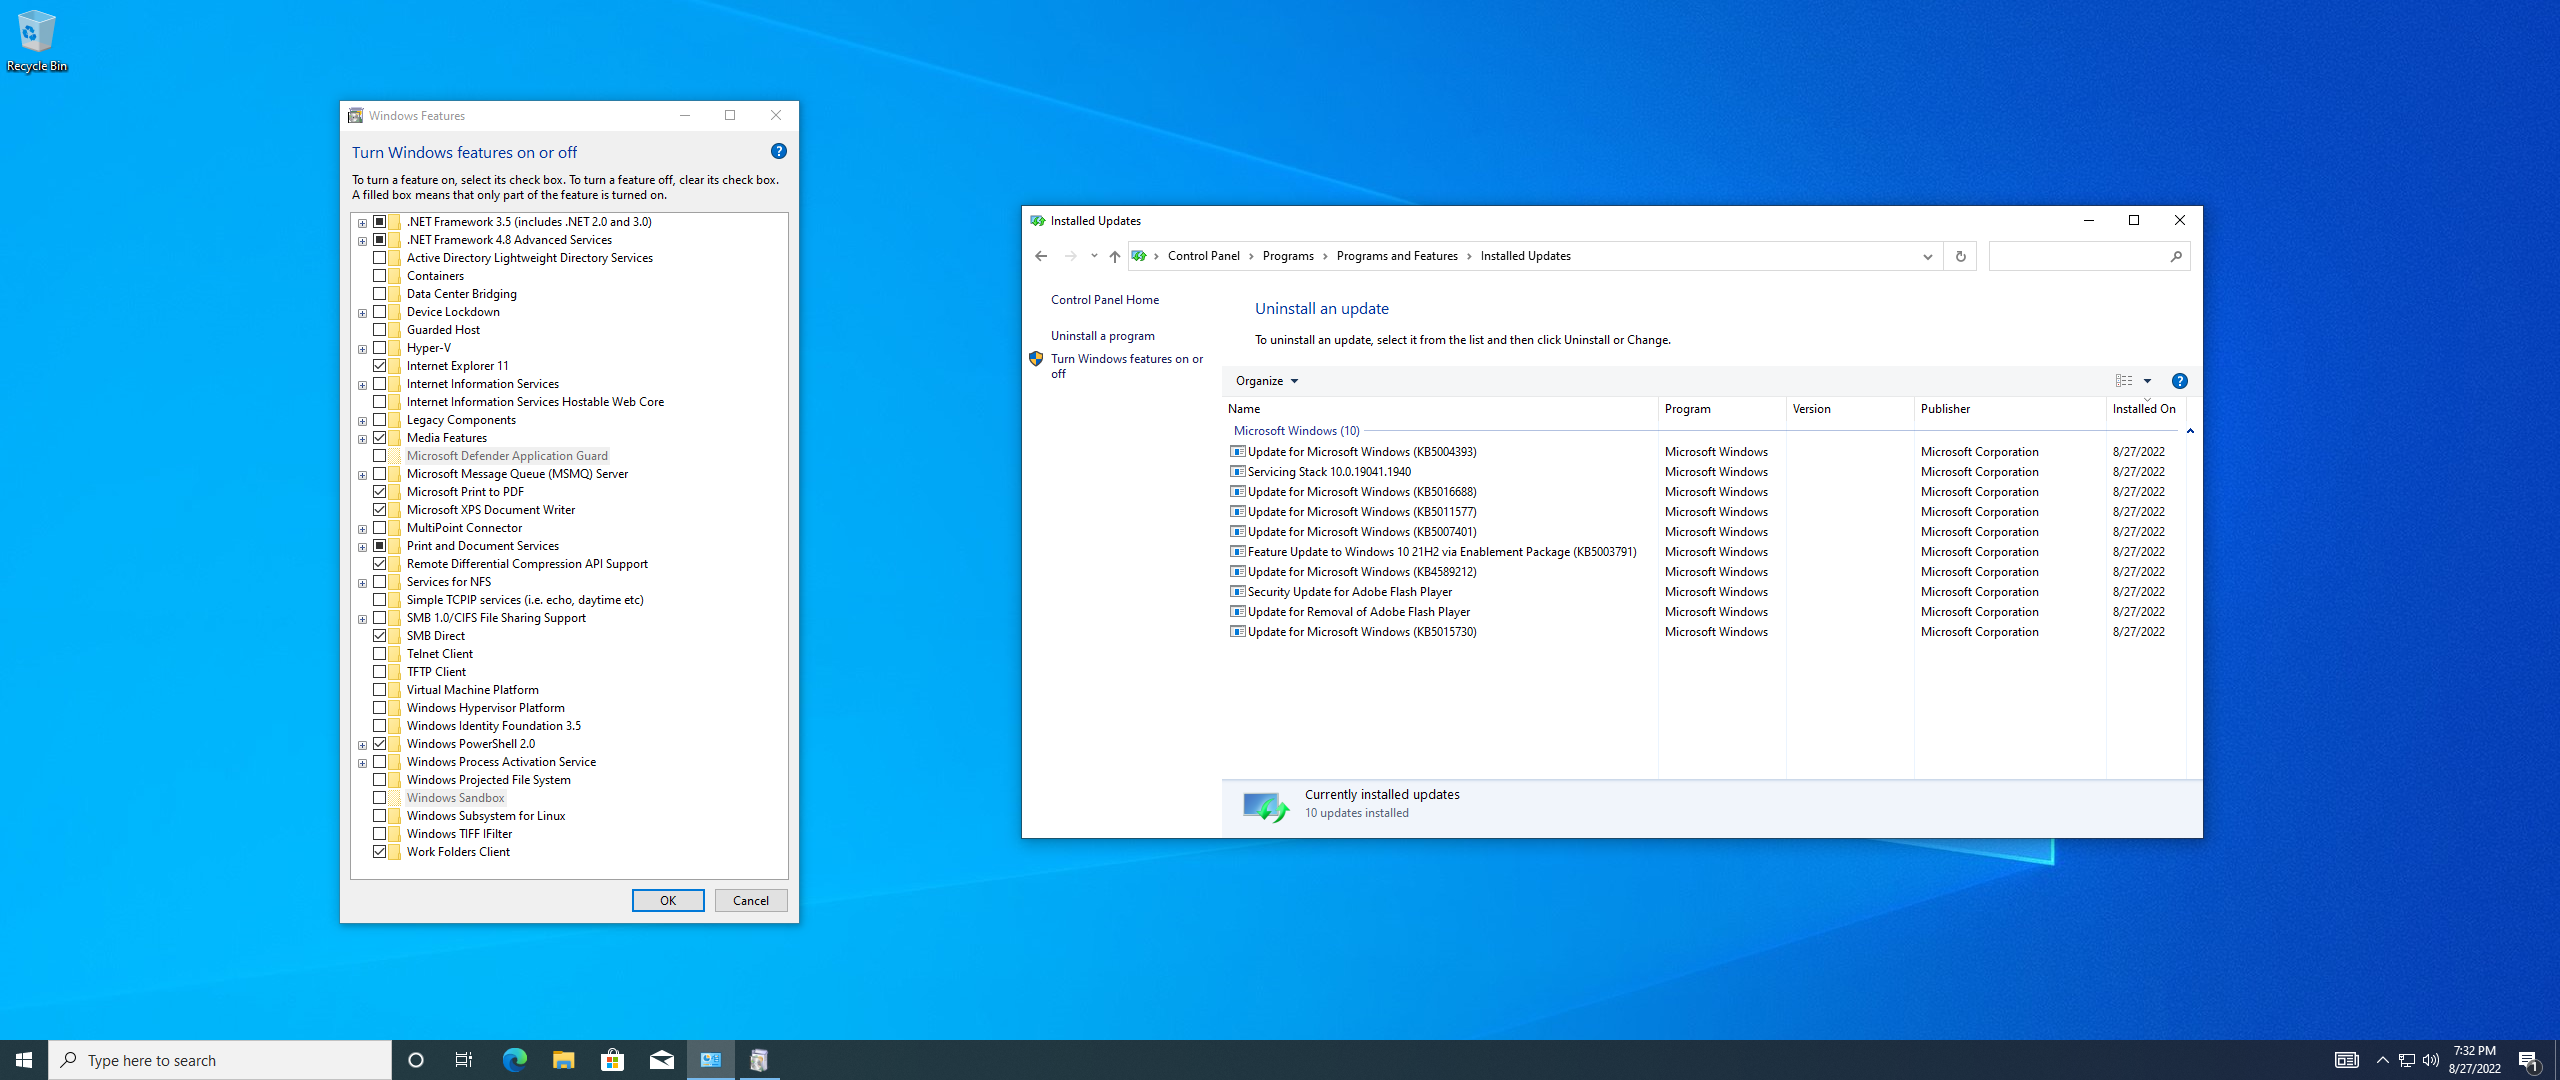Go up one level with the up arrow
This screenshot has height=1080, width=2560.
1115,256
